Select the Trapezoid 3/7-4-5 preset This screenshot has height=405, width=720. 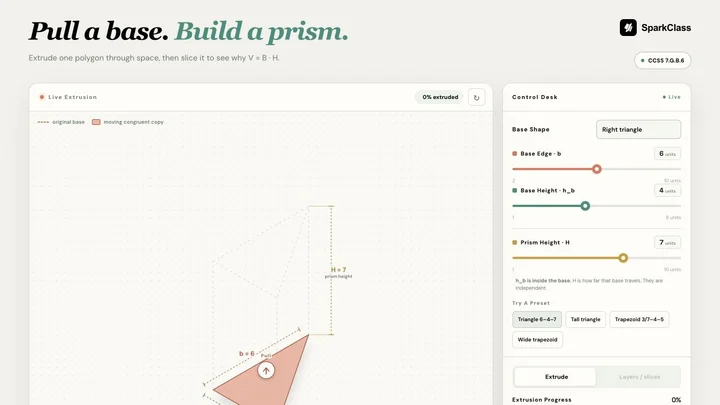(x=639, y=319)
